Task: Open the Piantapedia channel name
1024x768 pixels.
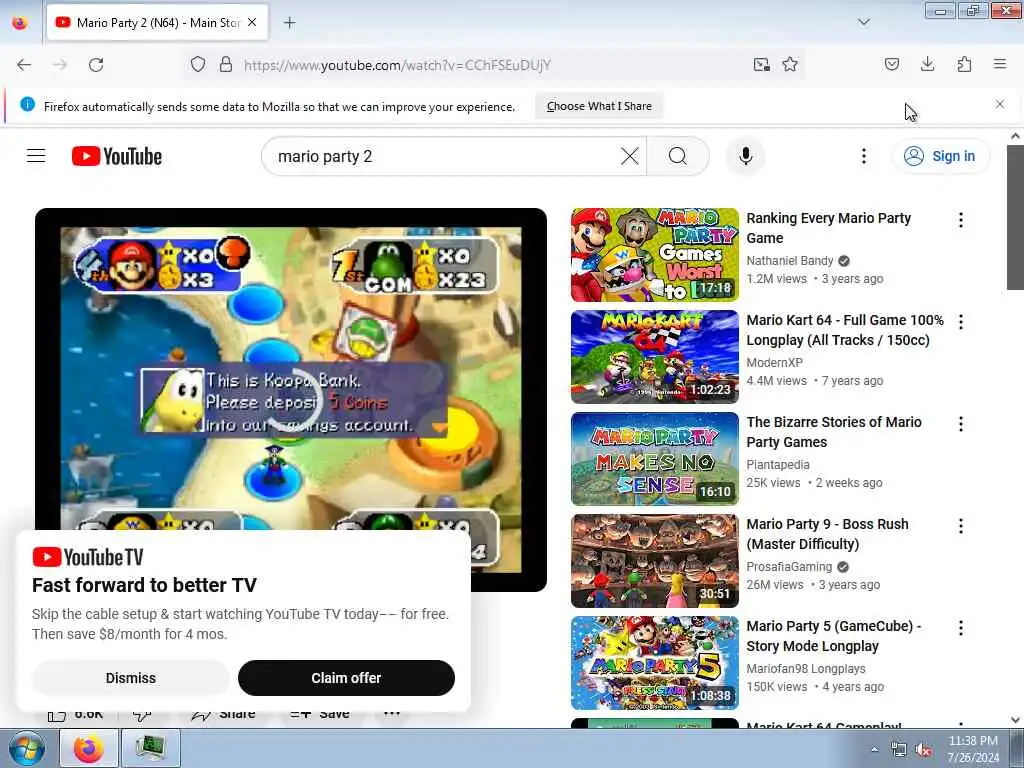Action: [778, 464]
